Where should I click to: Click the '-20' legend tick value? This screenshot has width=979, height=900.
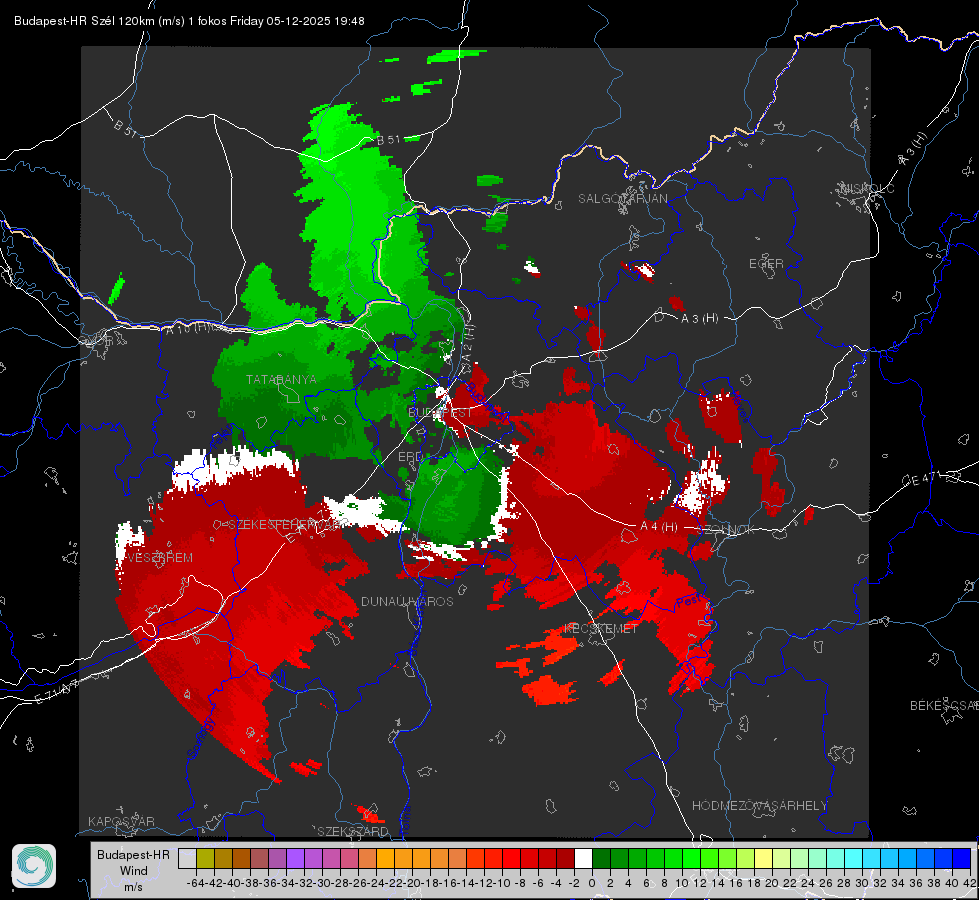coord(412,883)
